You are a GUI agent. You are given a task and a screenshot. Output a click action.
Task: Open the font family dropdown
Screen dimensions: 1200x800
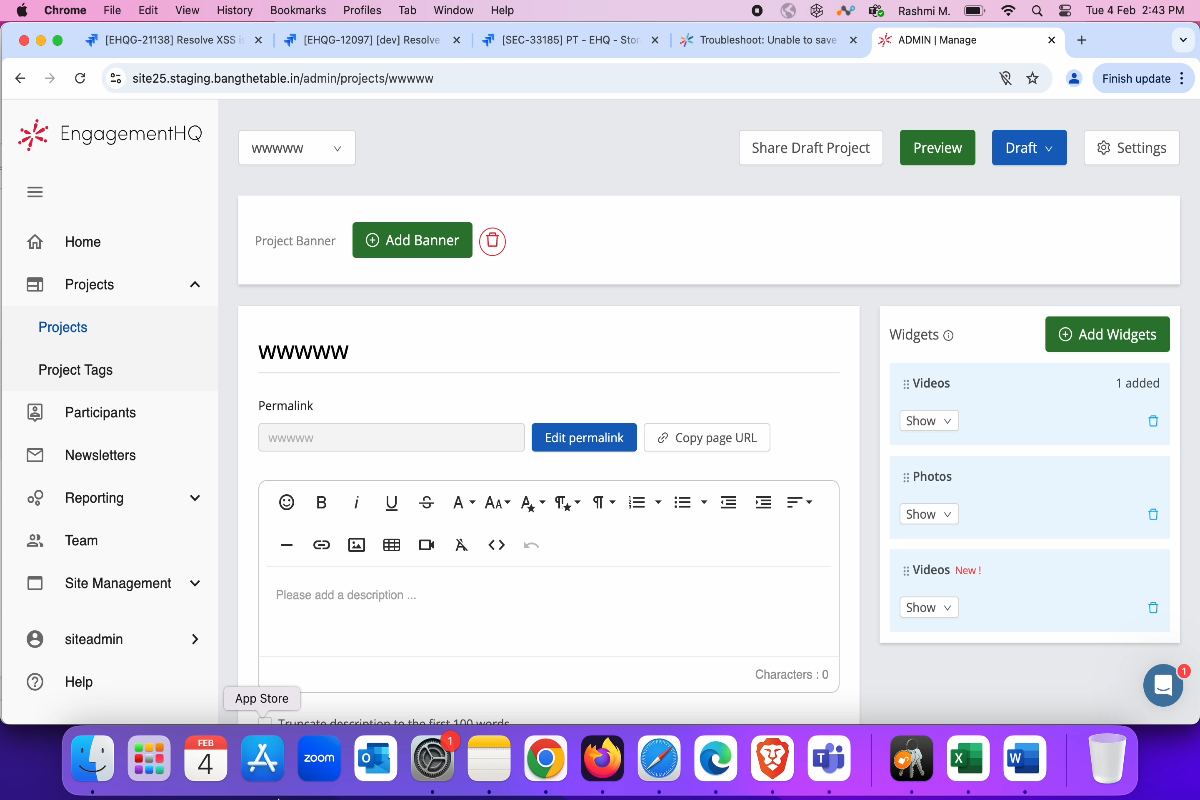pyautogui.click(x=463, y=502)
